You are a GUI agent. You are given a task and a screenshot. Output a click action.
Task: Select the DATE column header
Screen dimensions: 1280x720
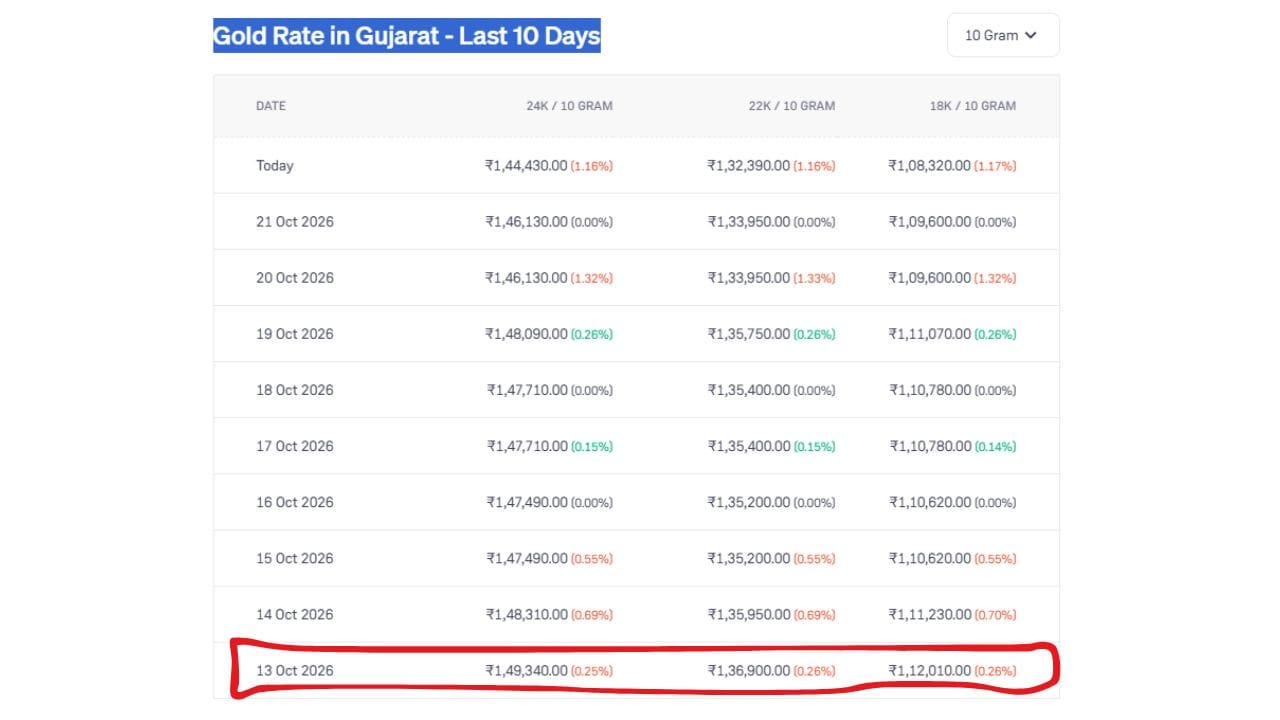pos(271,106)
